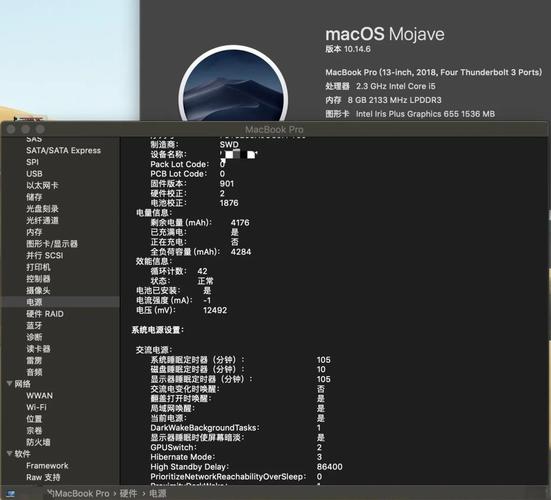
Task: Select 雷雳 in the sidebar
Action: click(34, 360)
